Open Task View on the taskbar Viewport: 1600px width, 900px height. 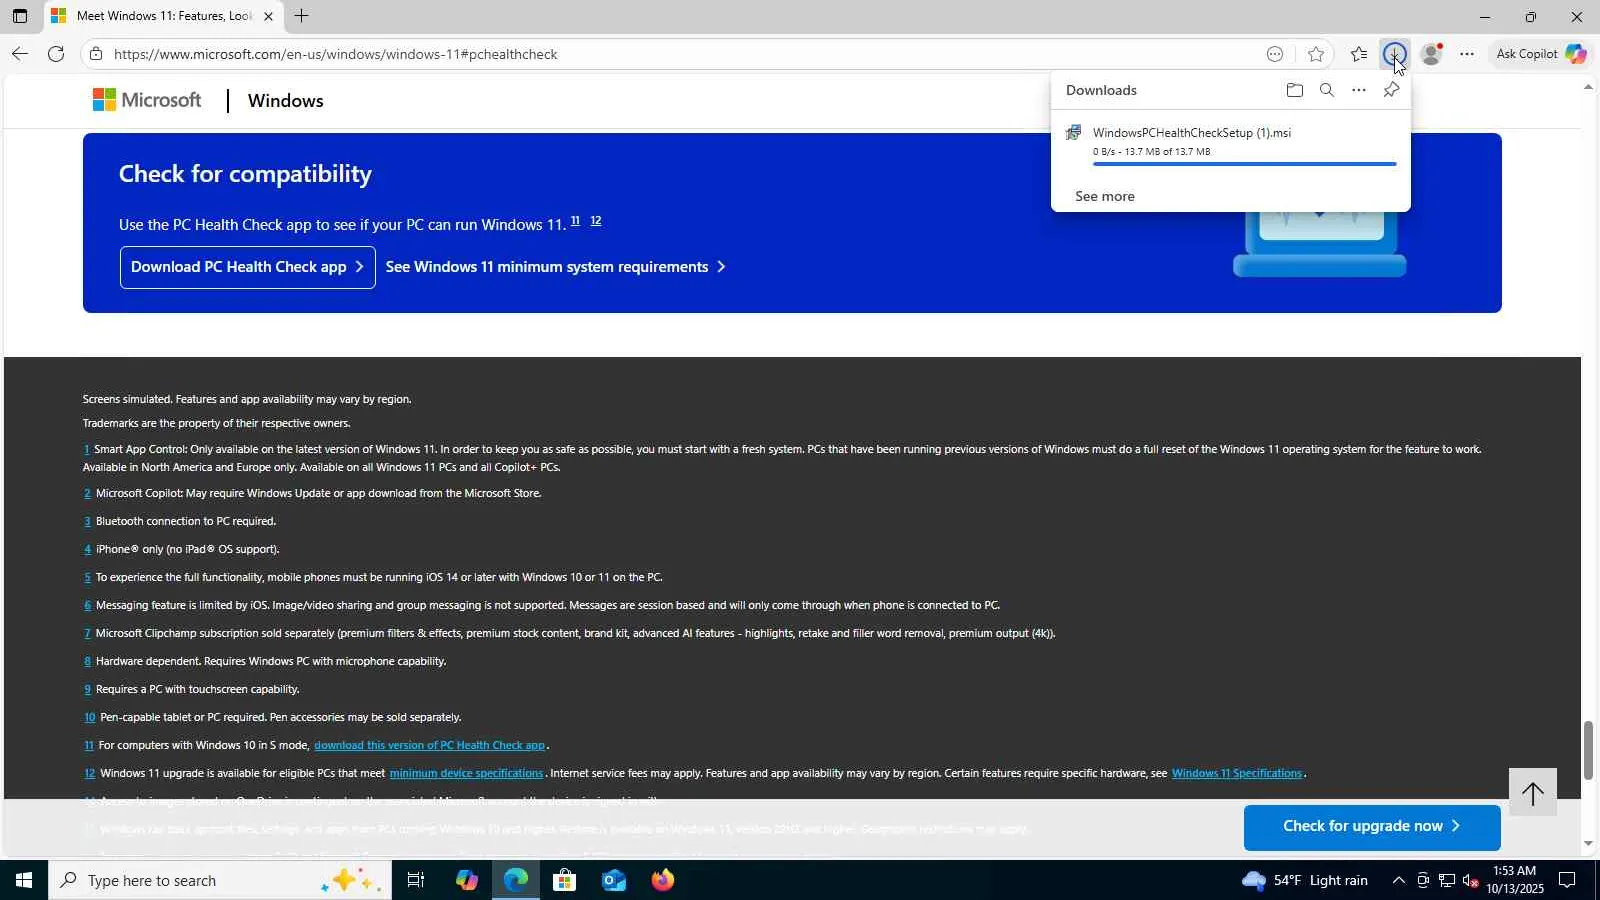[x=416, y=880]
